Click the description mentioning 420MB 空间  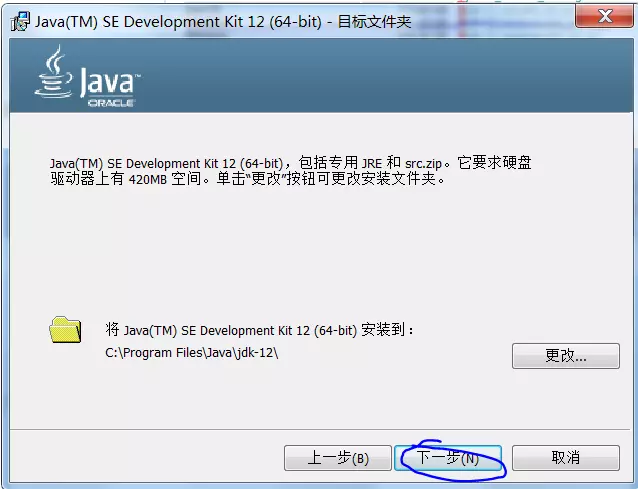pyautogui.click(x=291, y=170)
